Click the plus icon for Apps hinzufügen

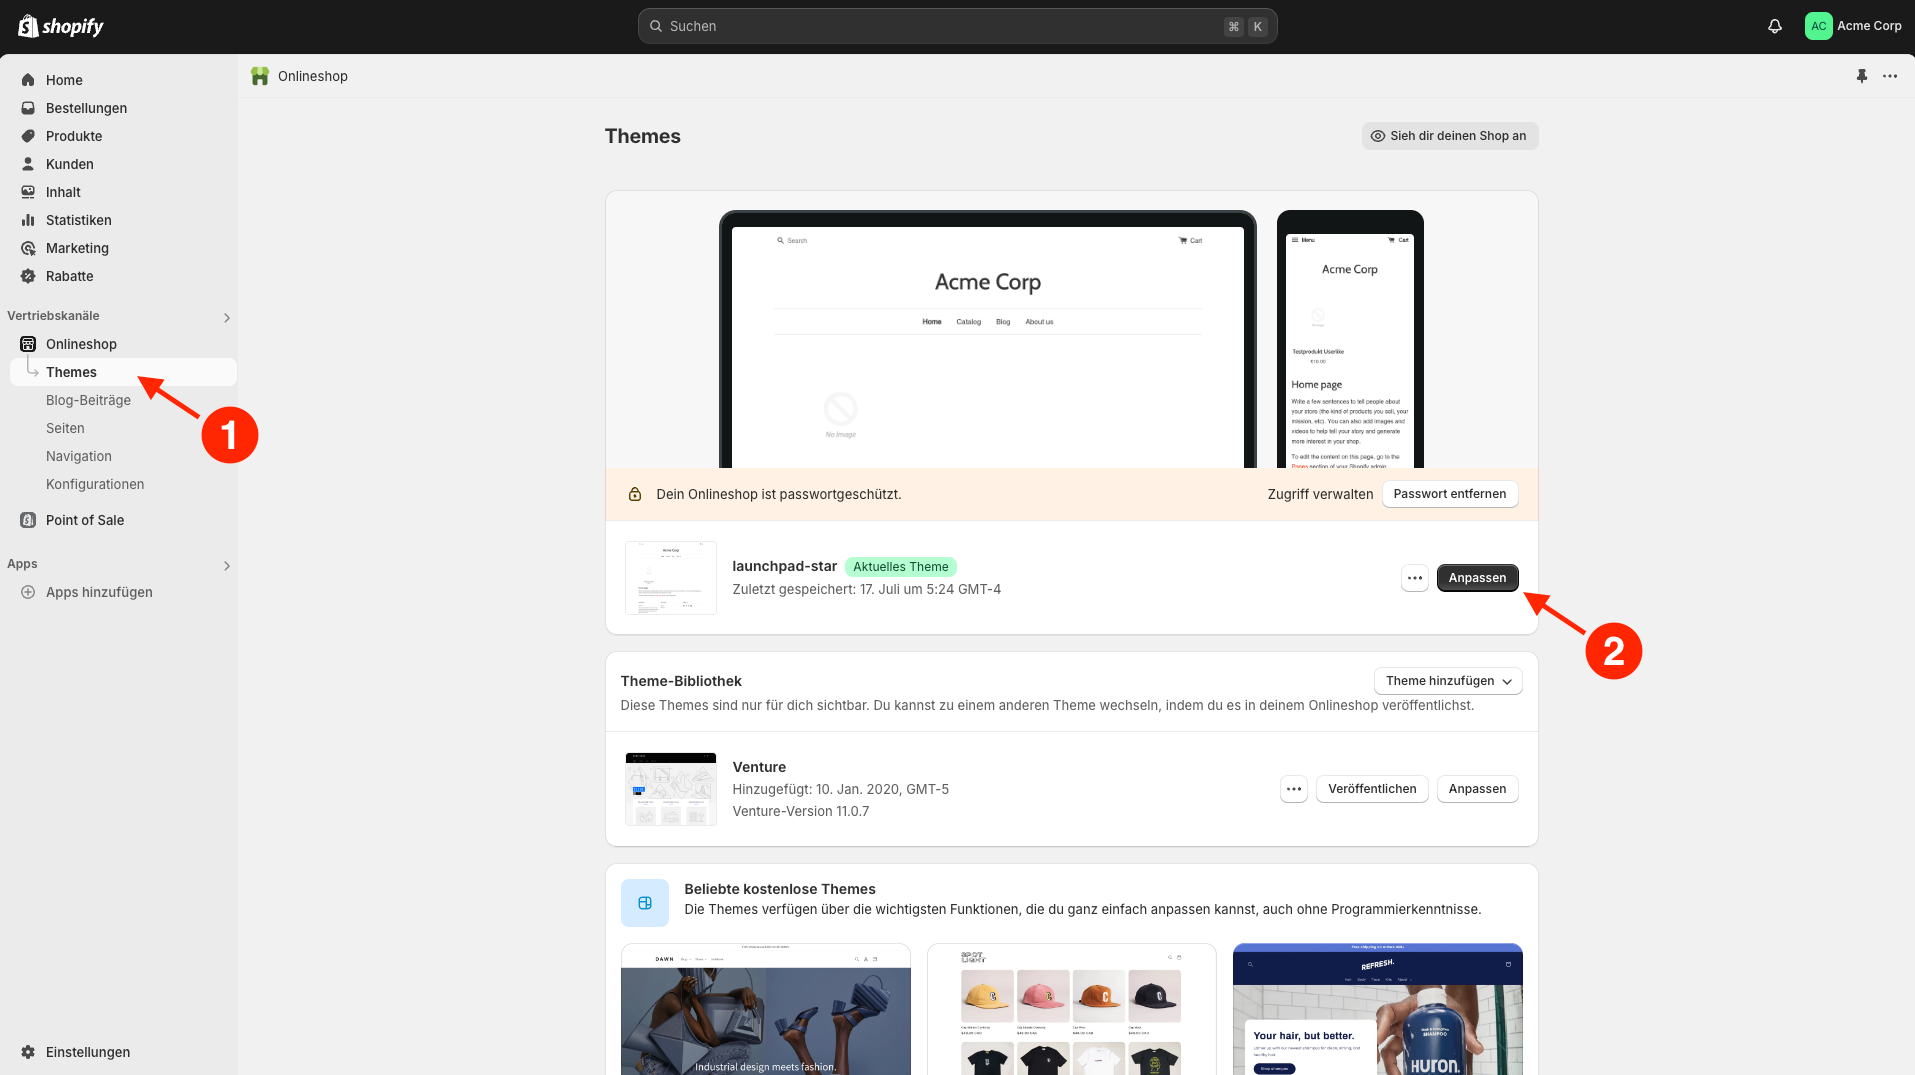[28, 592]
